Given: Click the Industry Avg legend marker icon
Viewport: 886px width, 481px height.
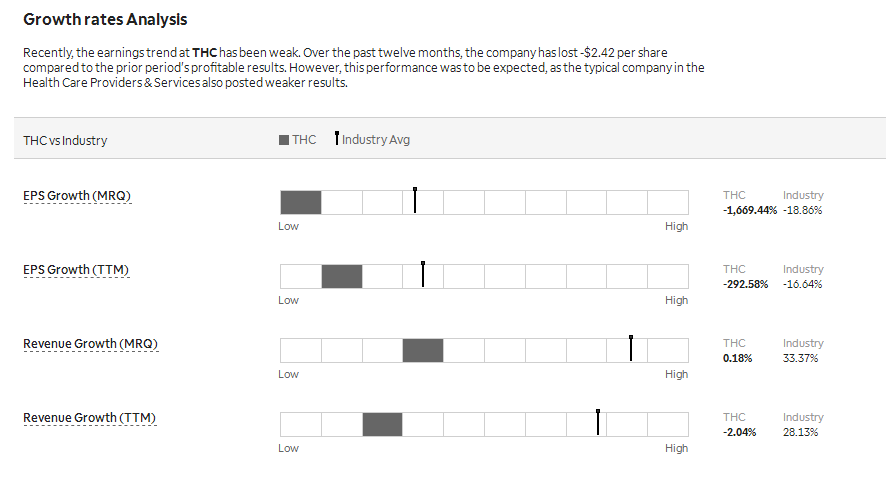Looking at the screenshot, I should [337, 138].
